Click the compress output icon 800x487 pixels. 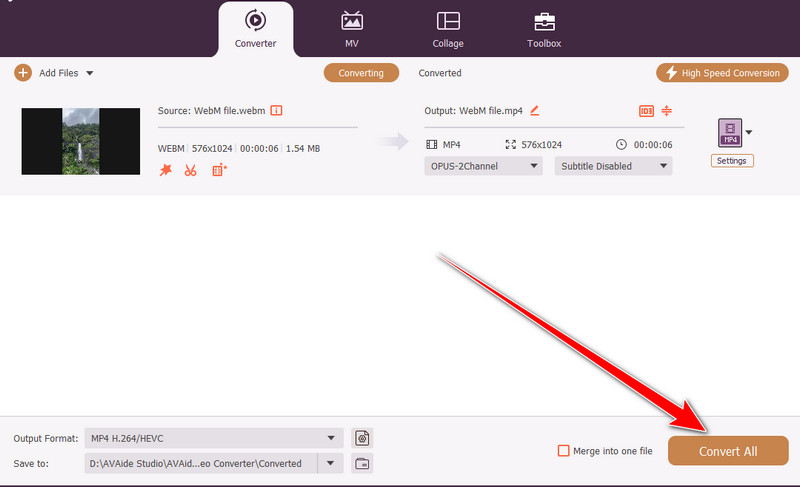667,110
